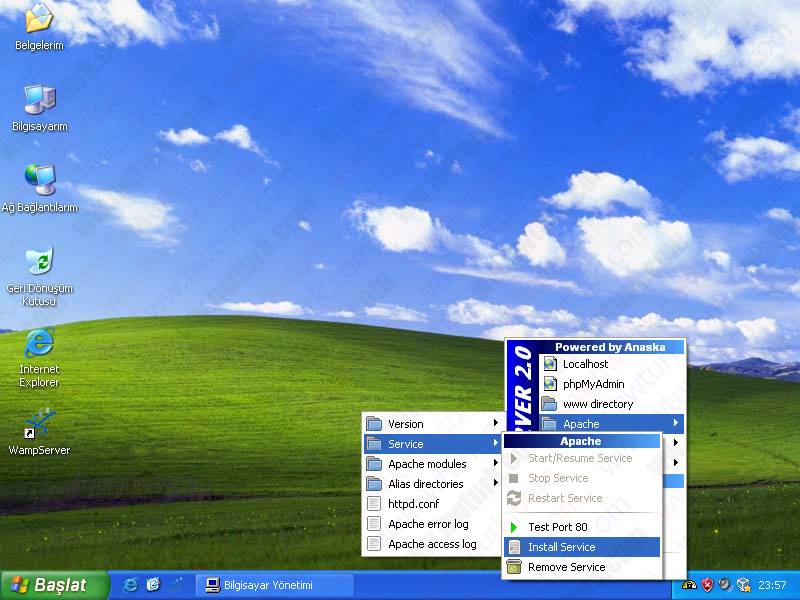
Task: Click the Başlat start button
Action: pos(55,585)
